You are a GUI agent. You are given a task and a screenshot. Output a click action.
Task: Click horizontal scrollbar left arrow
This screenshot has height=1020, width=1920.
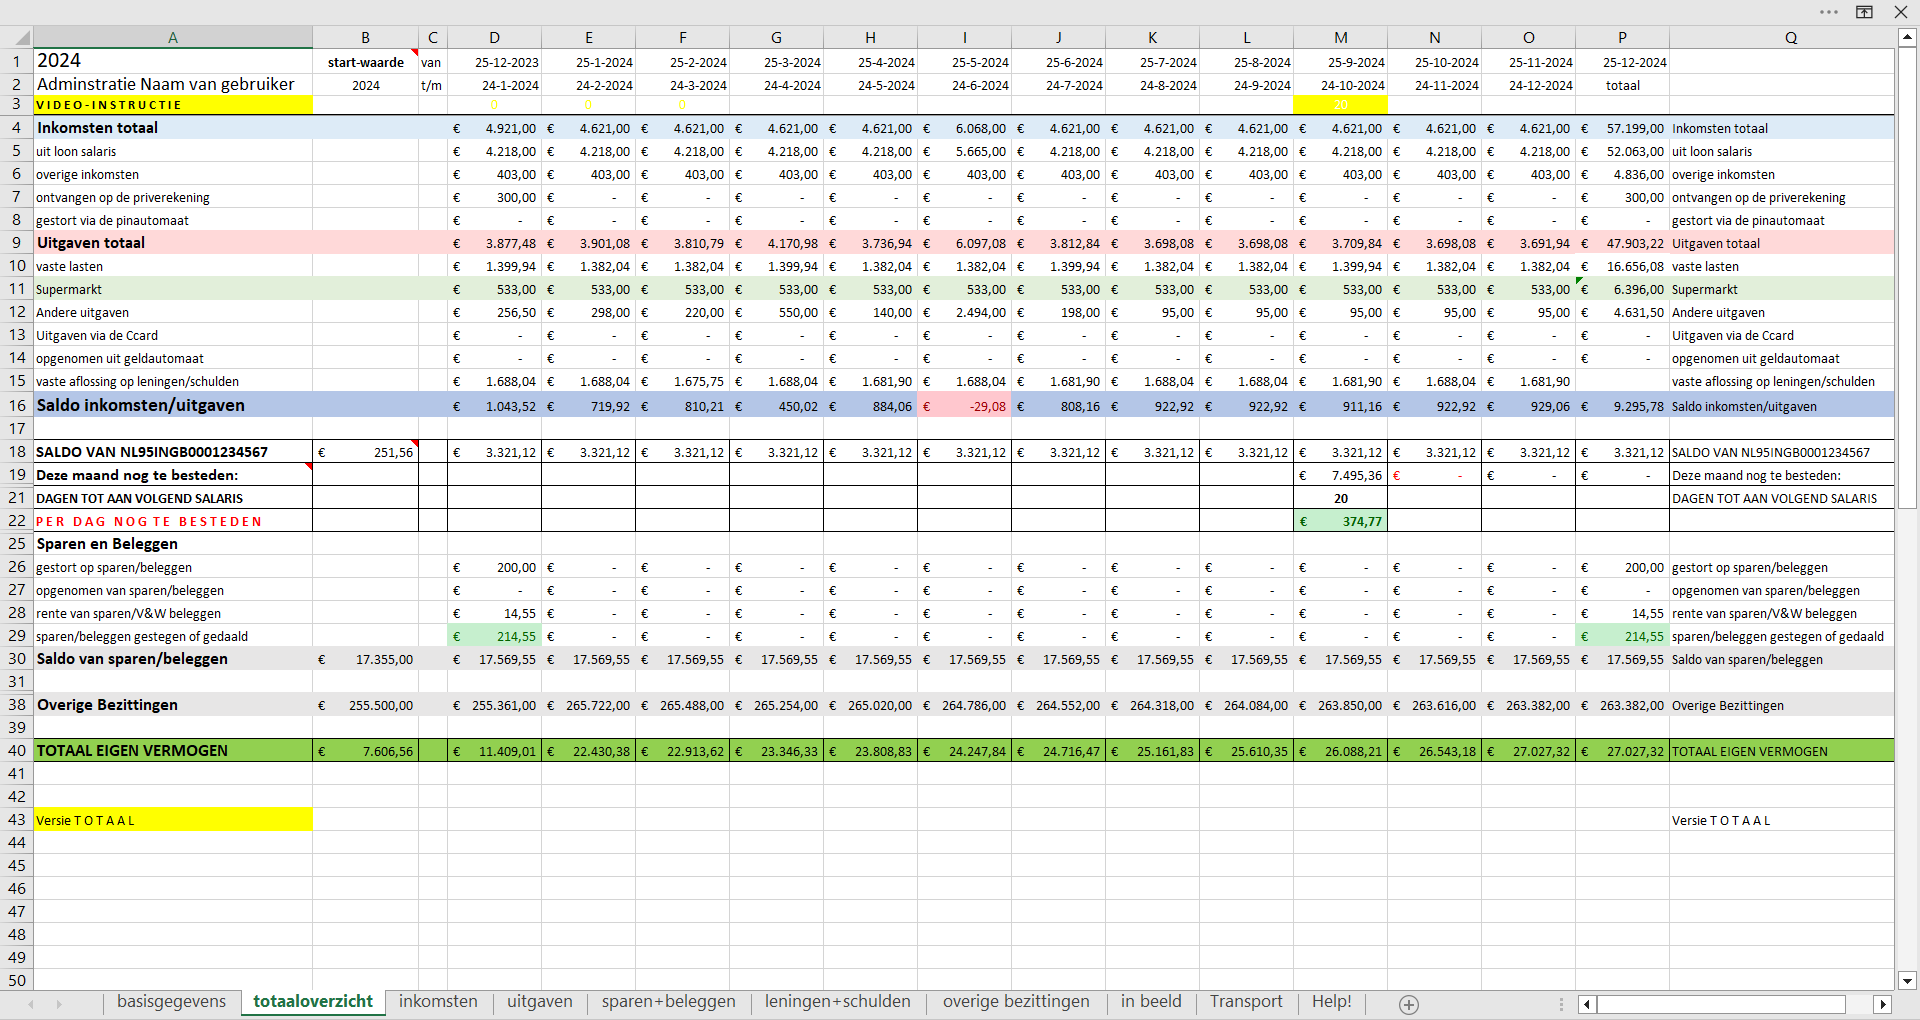pos(1587,1004)
